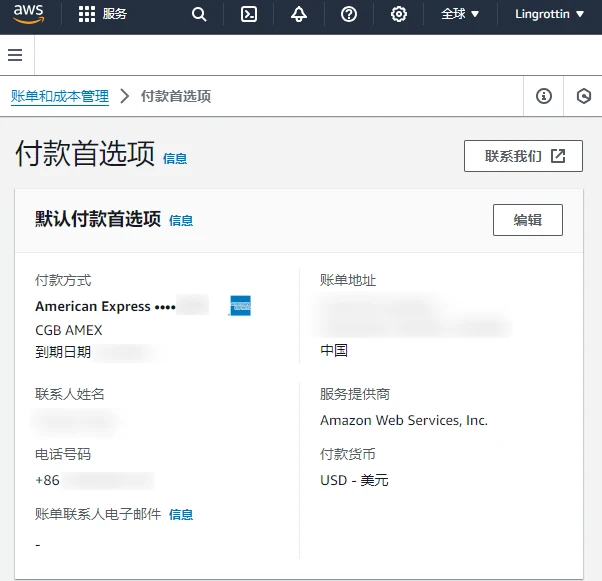Click the search magnifier icon
602x581 pixels.
(199, 14)
